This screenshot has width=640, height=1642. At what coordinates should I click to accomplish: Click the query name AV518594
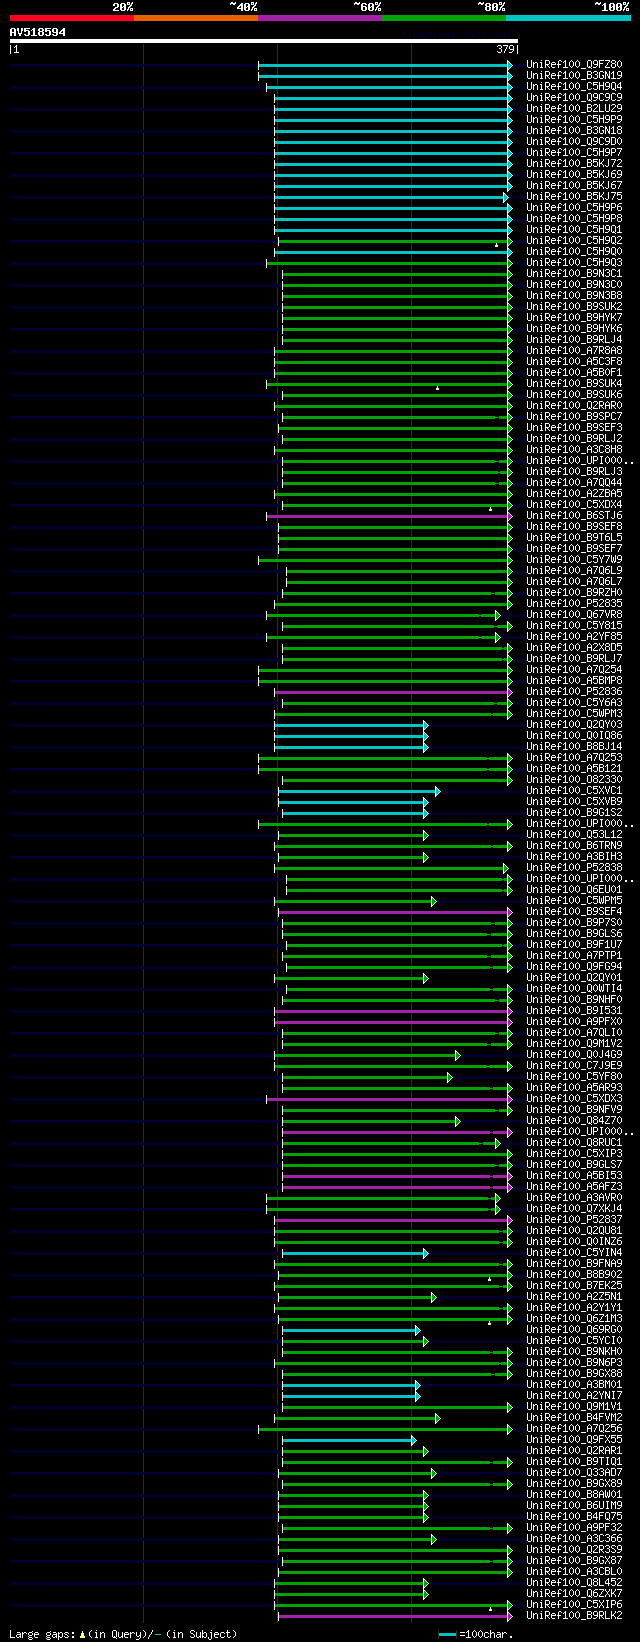(38, 32)
